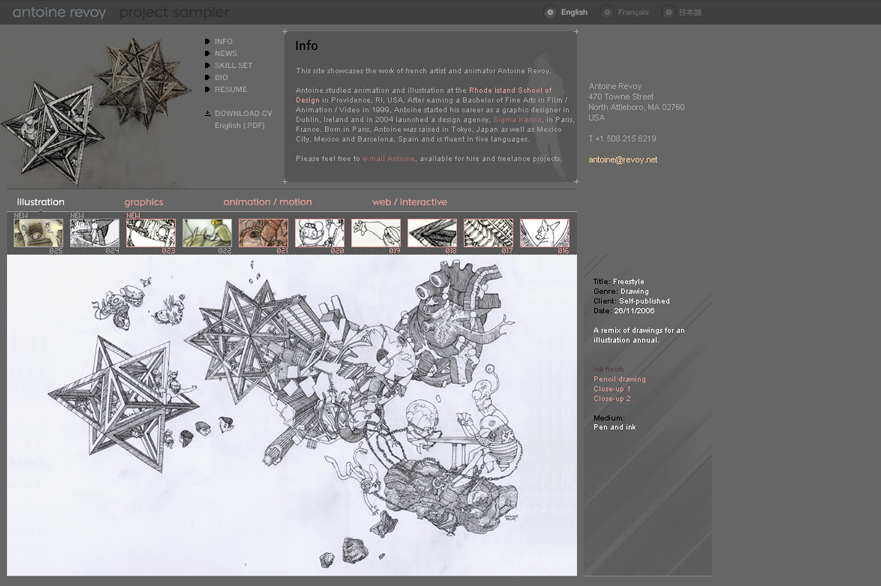
Task: Click the arrow bullet beside SKILL SET
Action: 207,66
